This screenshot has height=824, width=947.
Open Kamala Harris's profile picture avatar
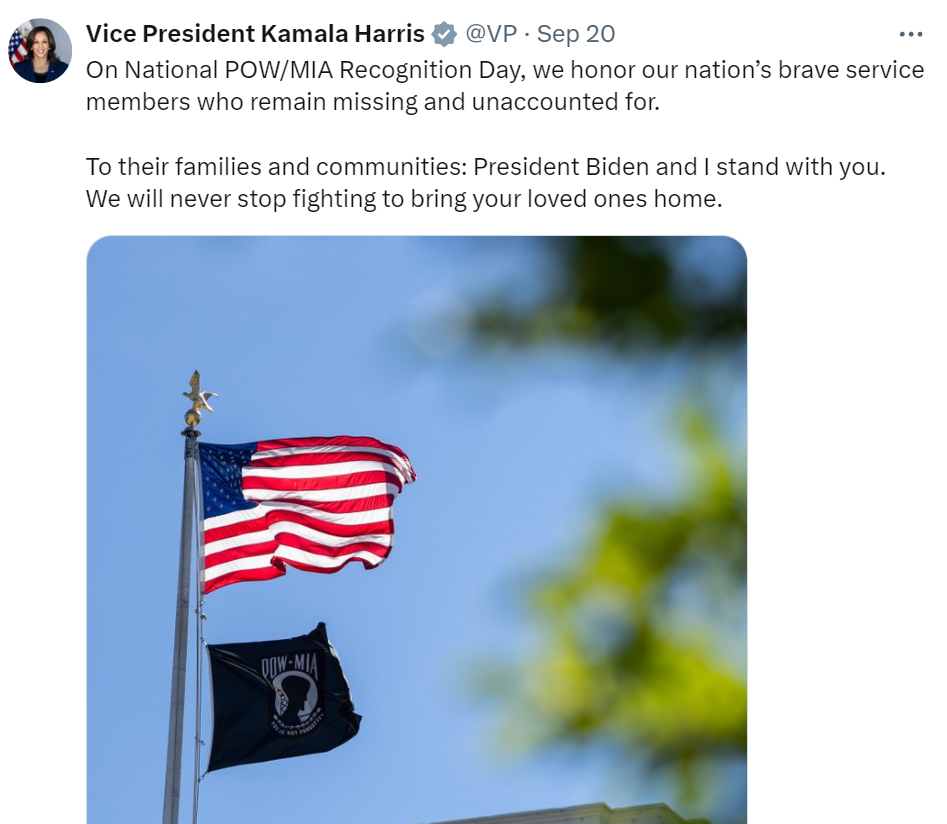(x=40, y=51)
